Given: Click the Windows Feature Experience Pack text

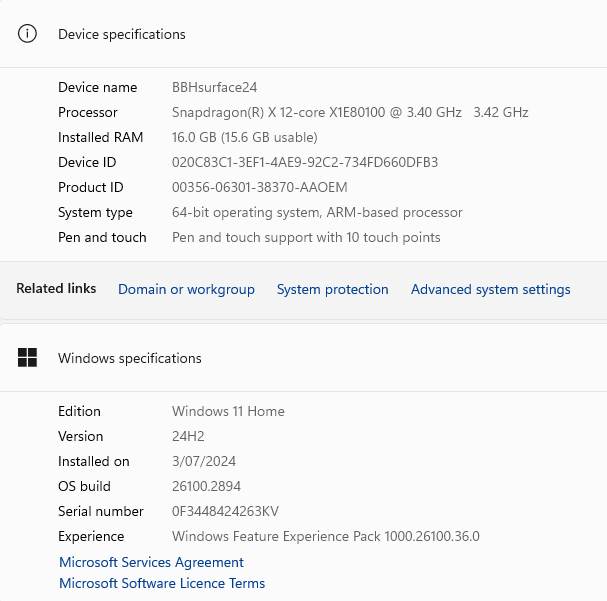Looking at the screenshot, I should coord(326,536).
